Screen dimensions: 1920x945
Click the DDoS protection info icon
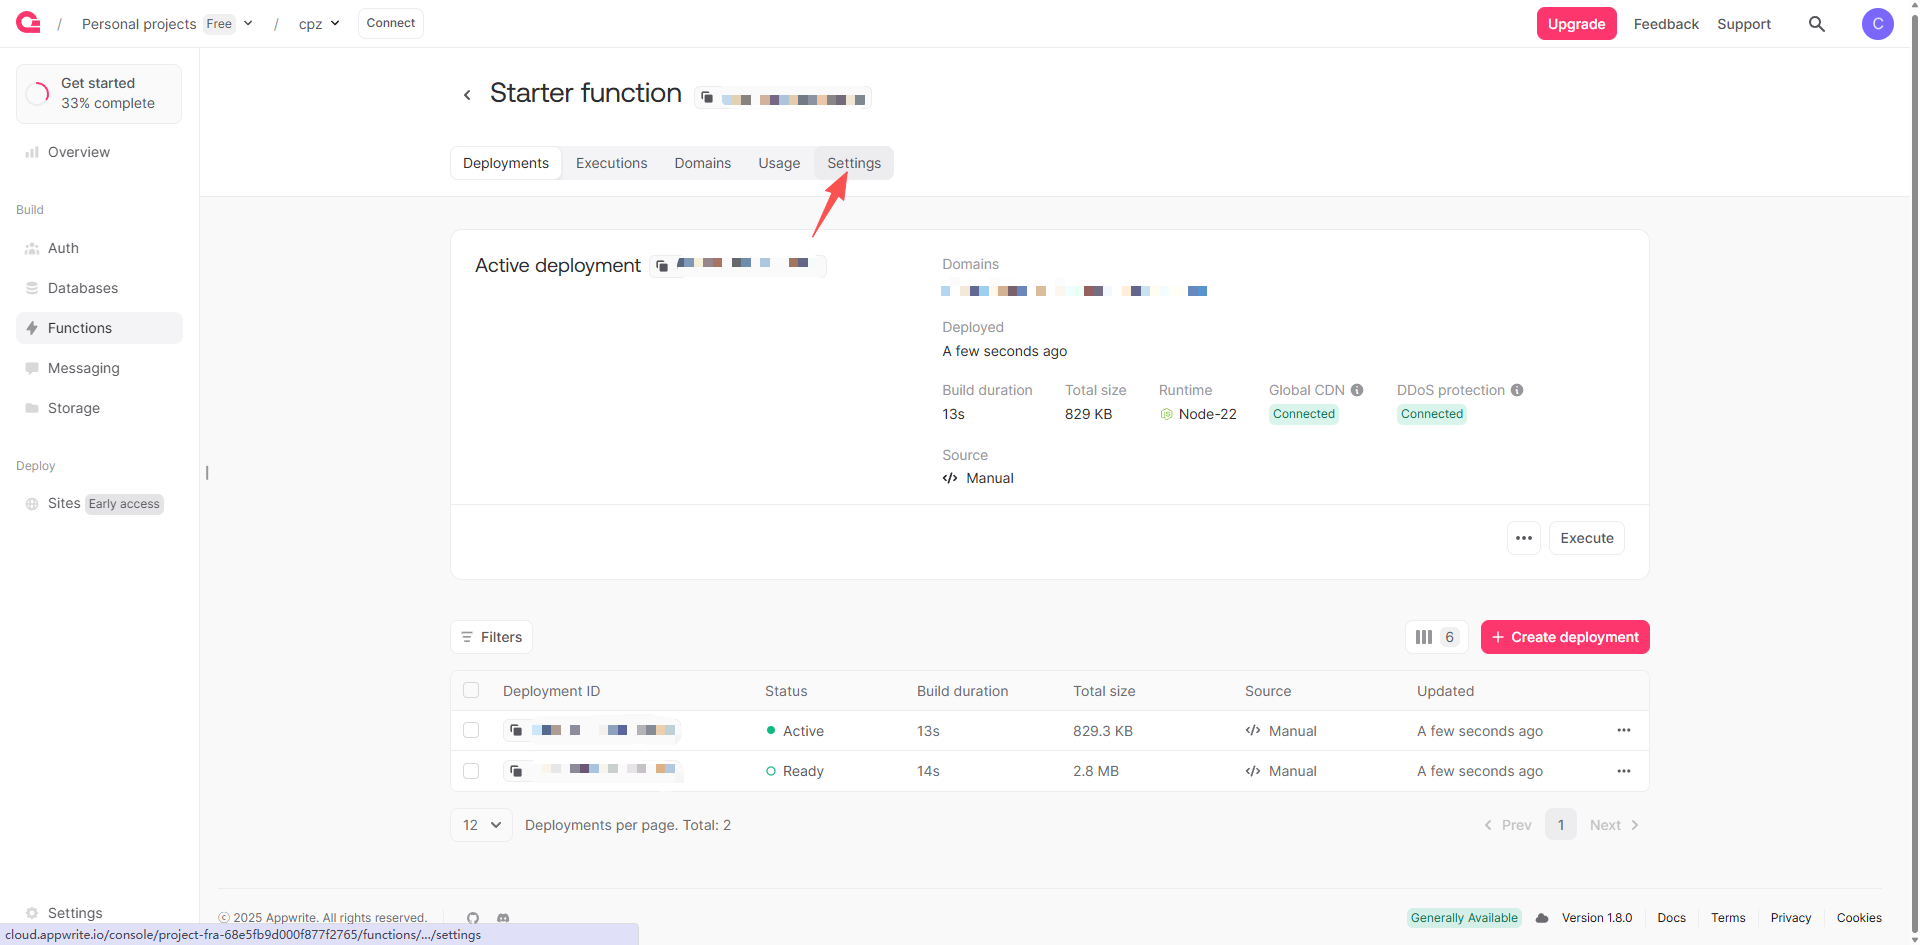click(1517, 390)
